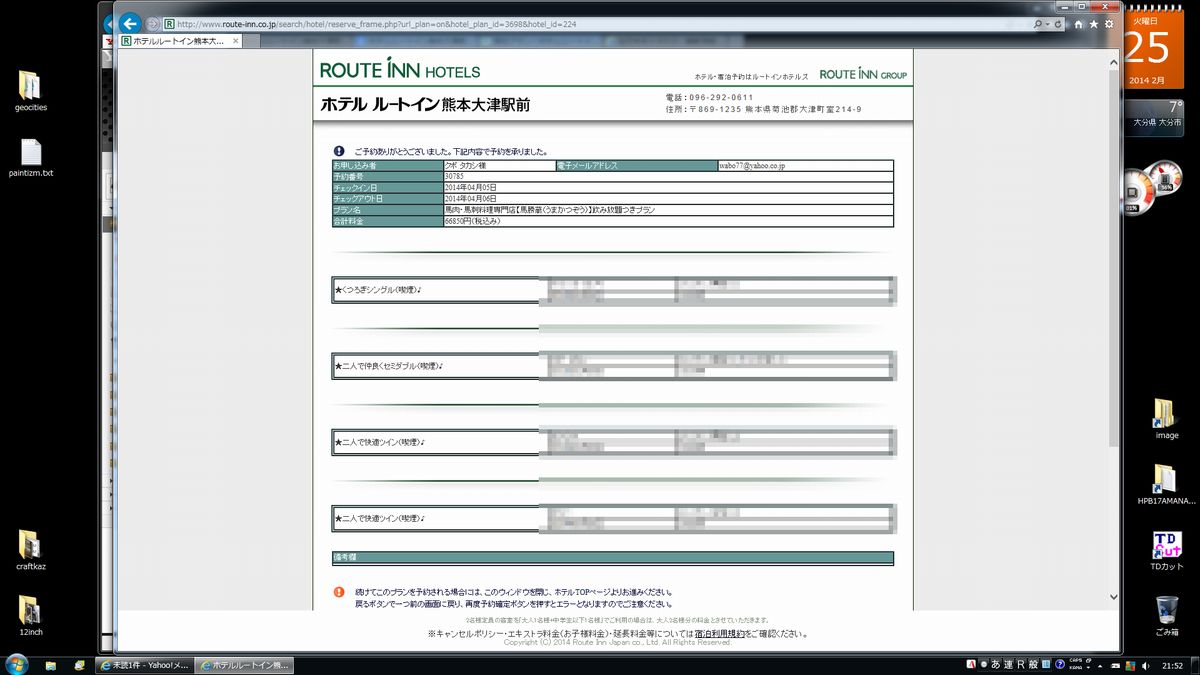Select the 12inch desktop folder icon
Image resolution: width=1200 pixels, height=675 pixels.
(x=31, y=616)
